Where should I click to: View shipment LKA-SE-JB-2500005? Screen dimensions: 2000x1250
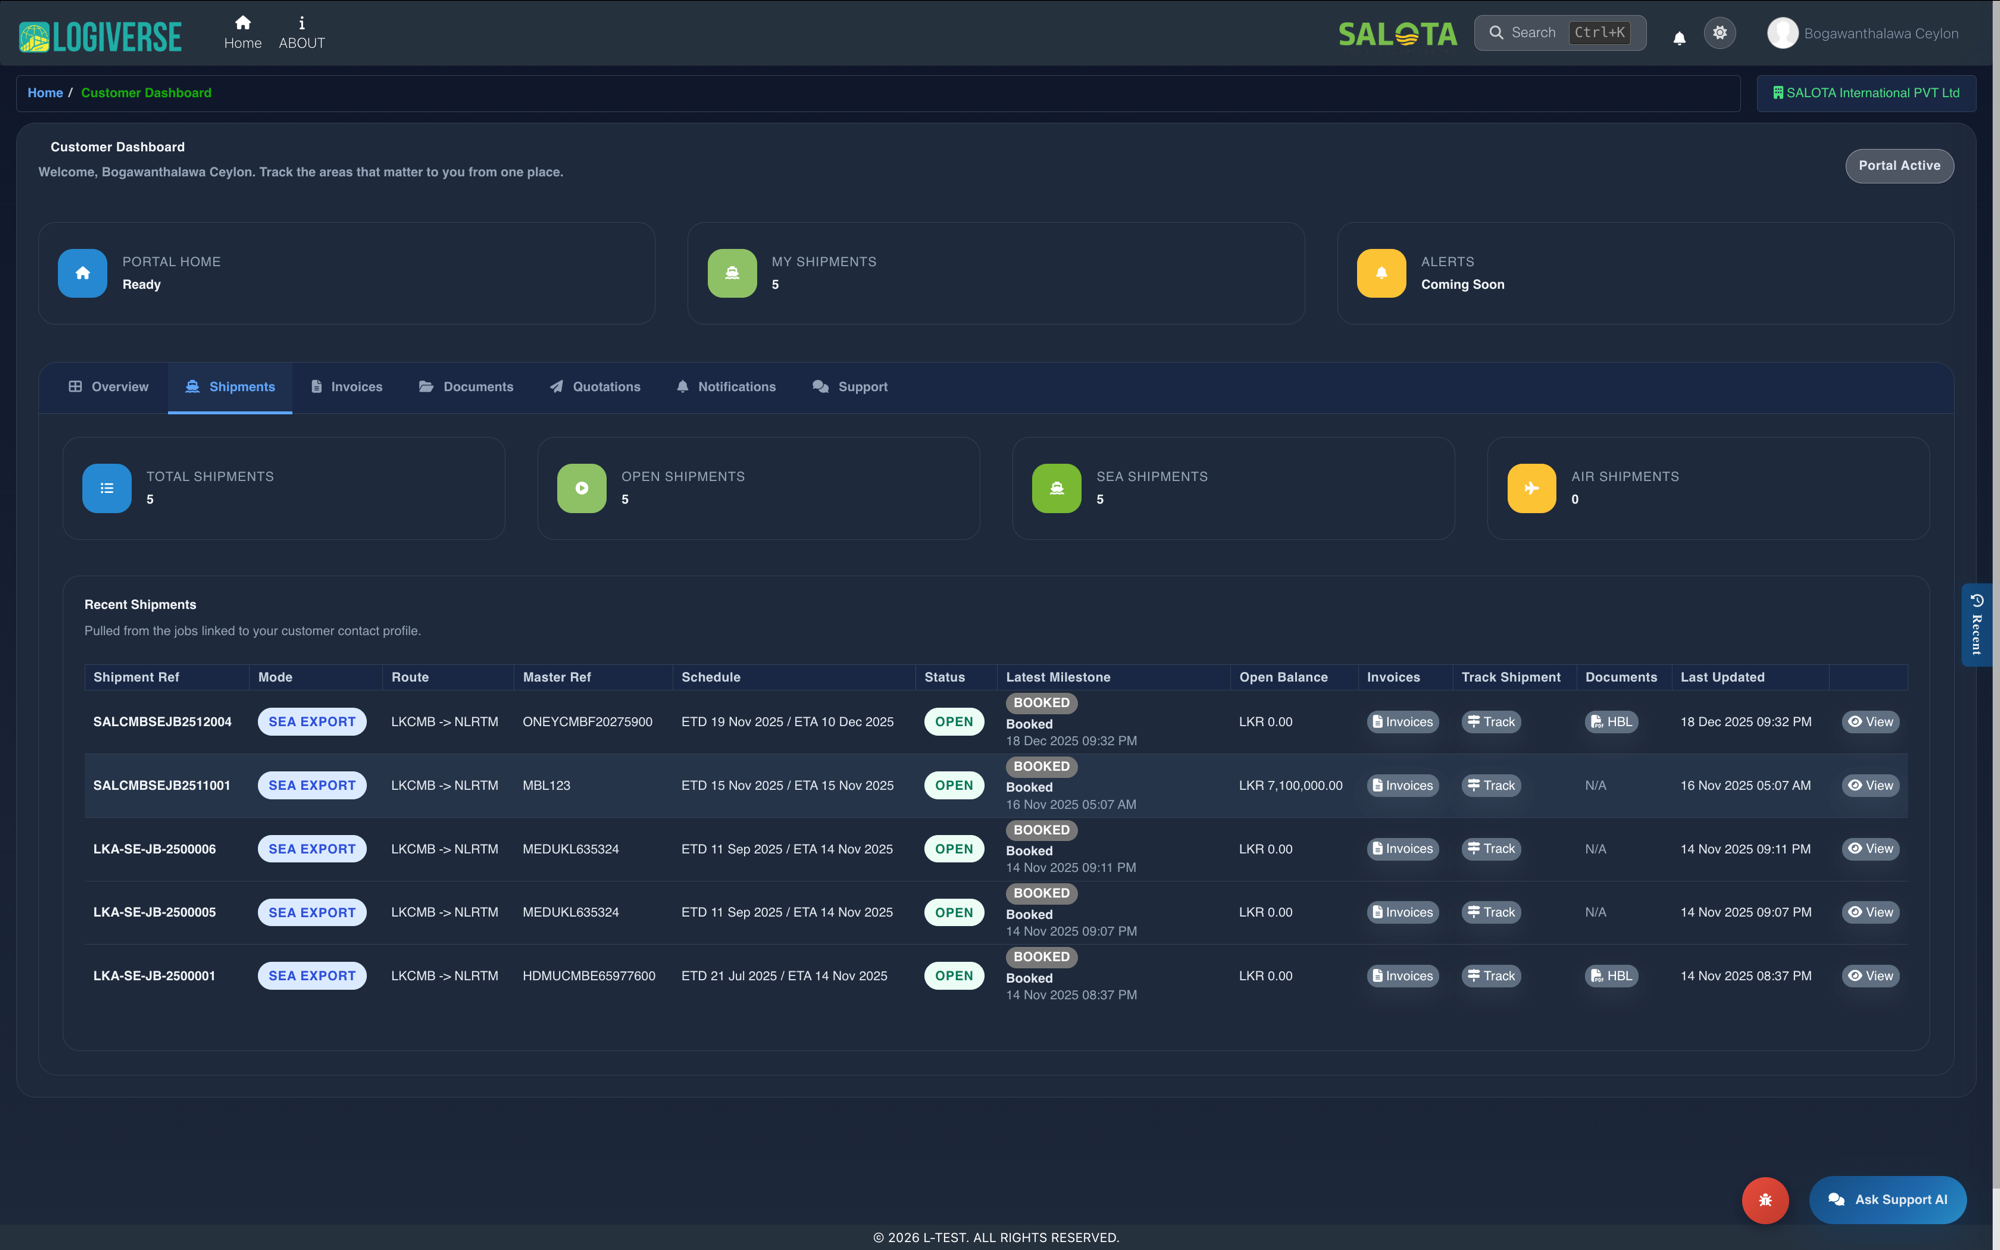pos(1870,912)
